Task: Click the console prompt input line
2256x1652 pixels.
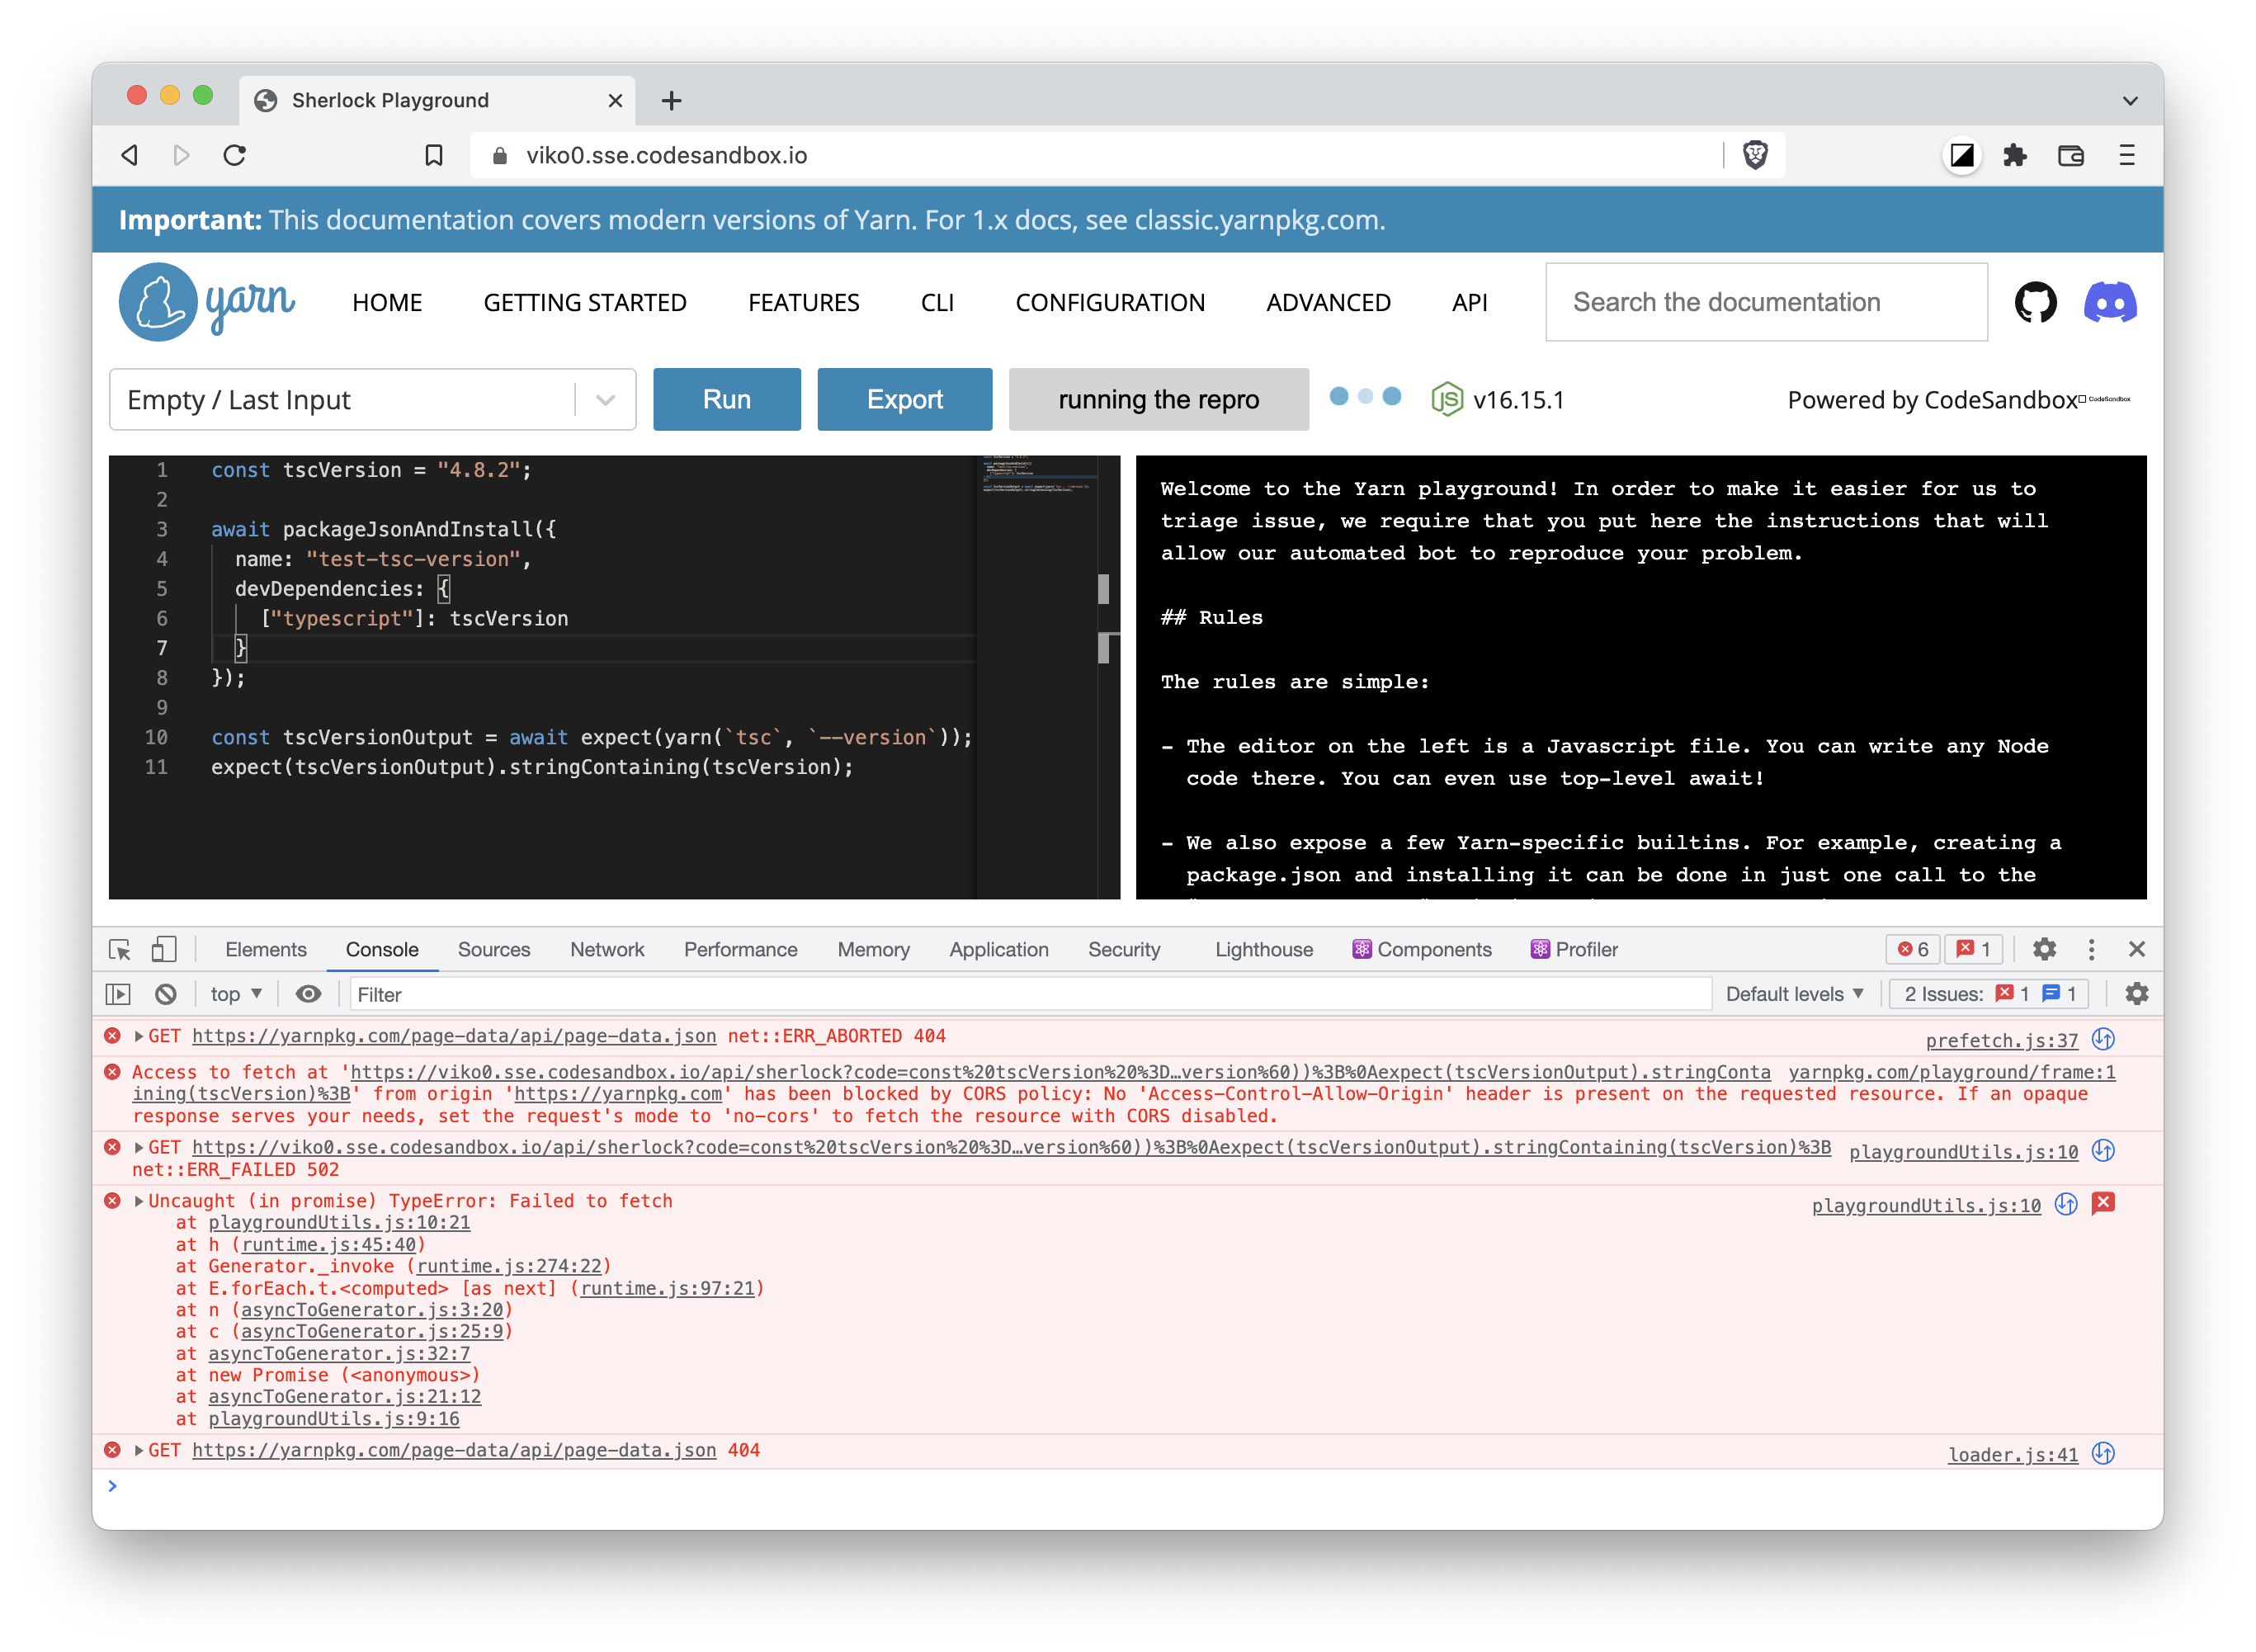Action: (400, 1486)
